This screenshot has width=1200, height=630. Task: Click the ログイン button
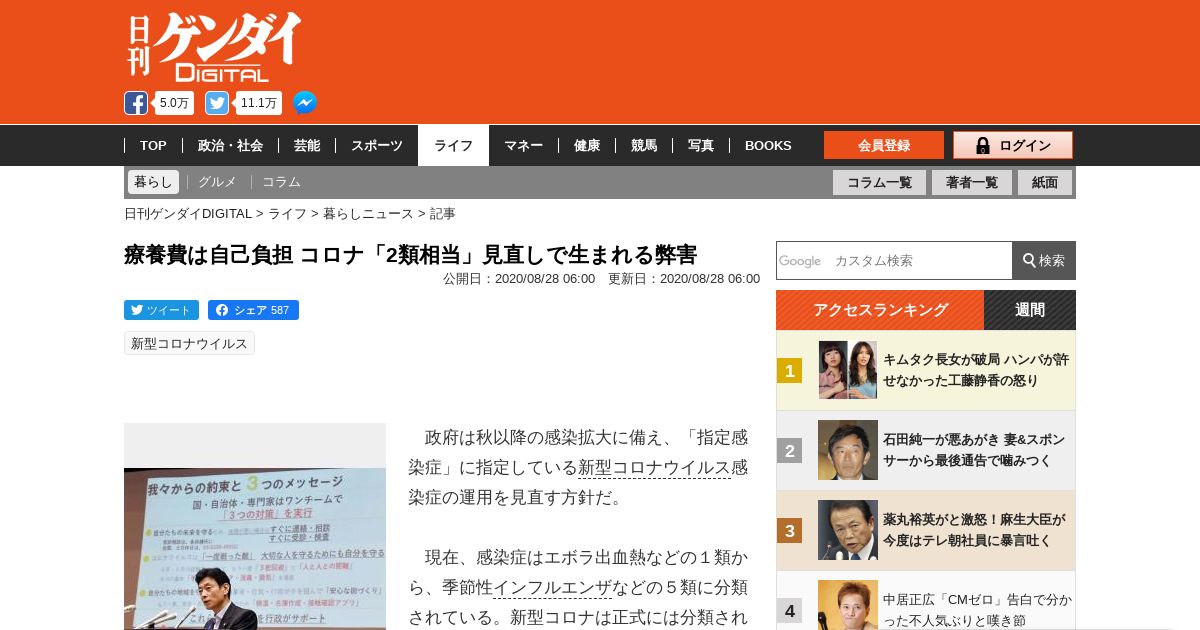(1013, 145)
